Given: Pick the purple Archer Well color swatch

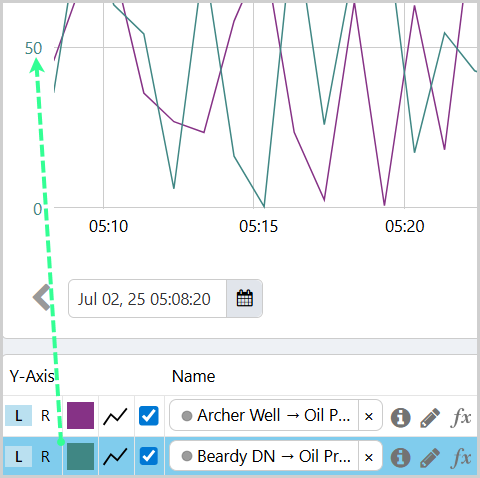Looking at the screenshot, I should 80,415.
